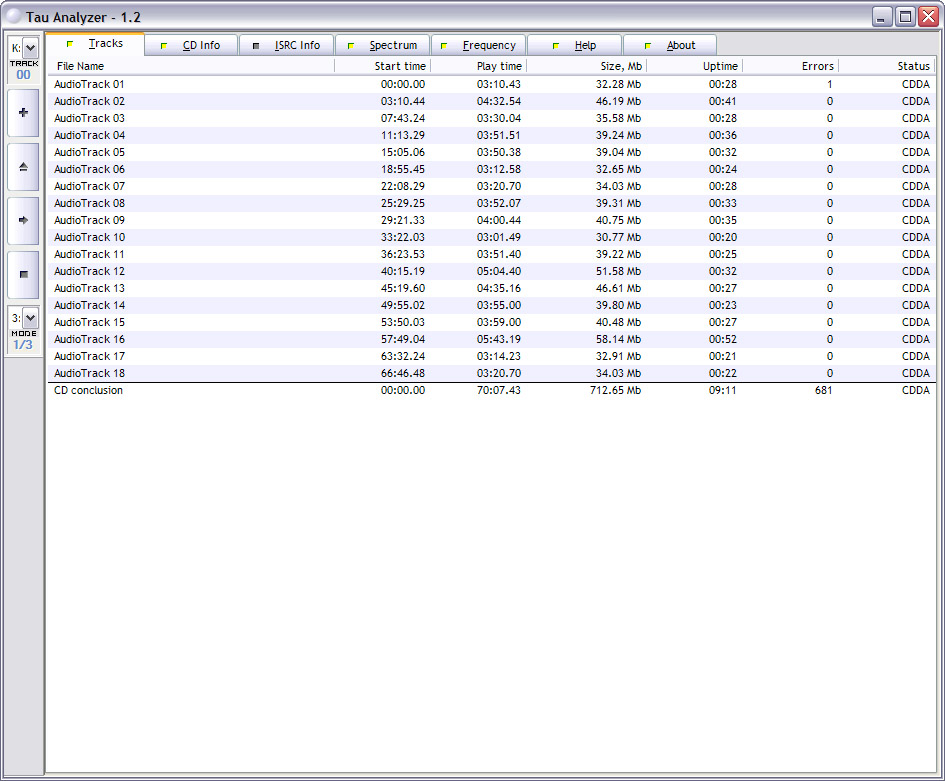Click the Tau Analyzer title bar icon
Viewport: 945px width, 781px height.
pos(14,17)
